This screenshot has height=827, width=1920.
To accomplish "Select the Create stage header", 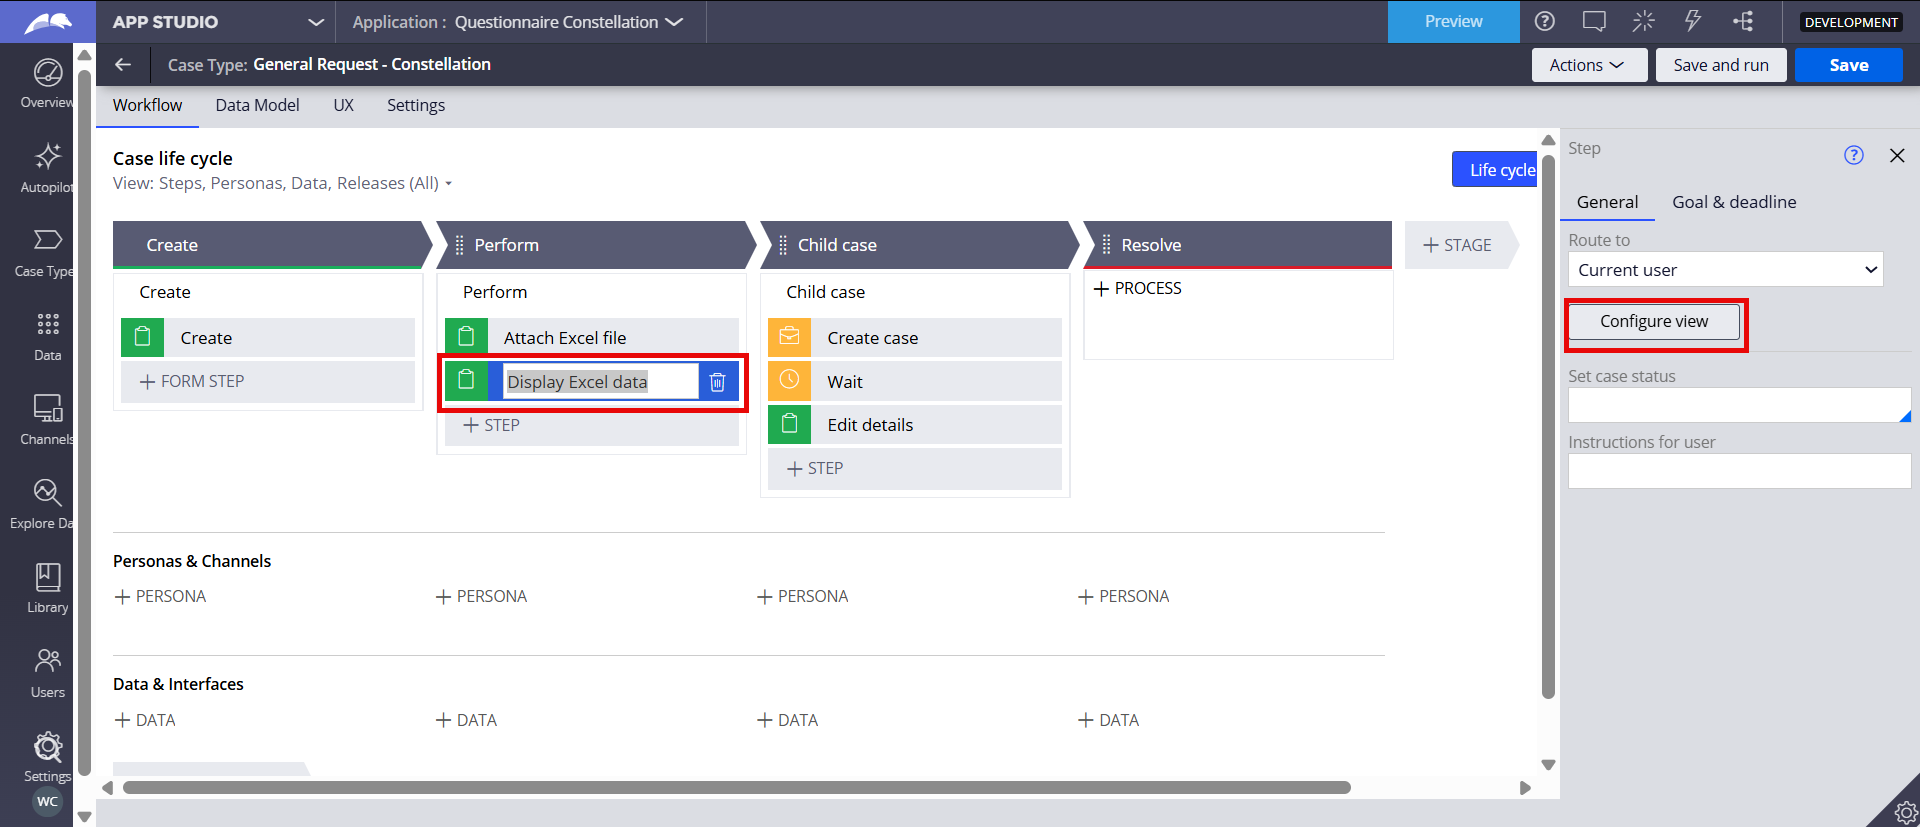I will 270,245.
